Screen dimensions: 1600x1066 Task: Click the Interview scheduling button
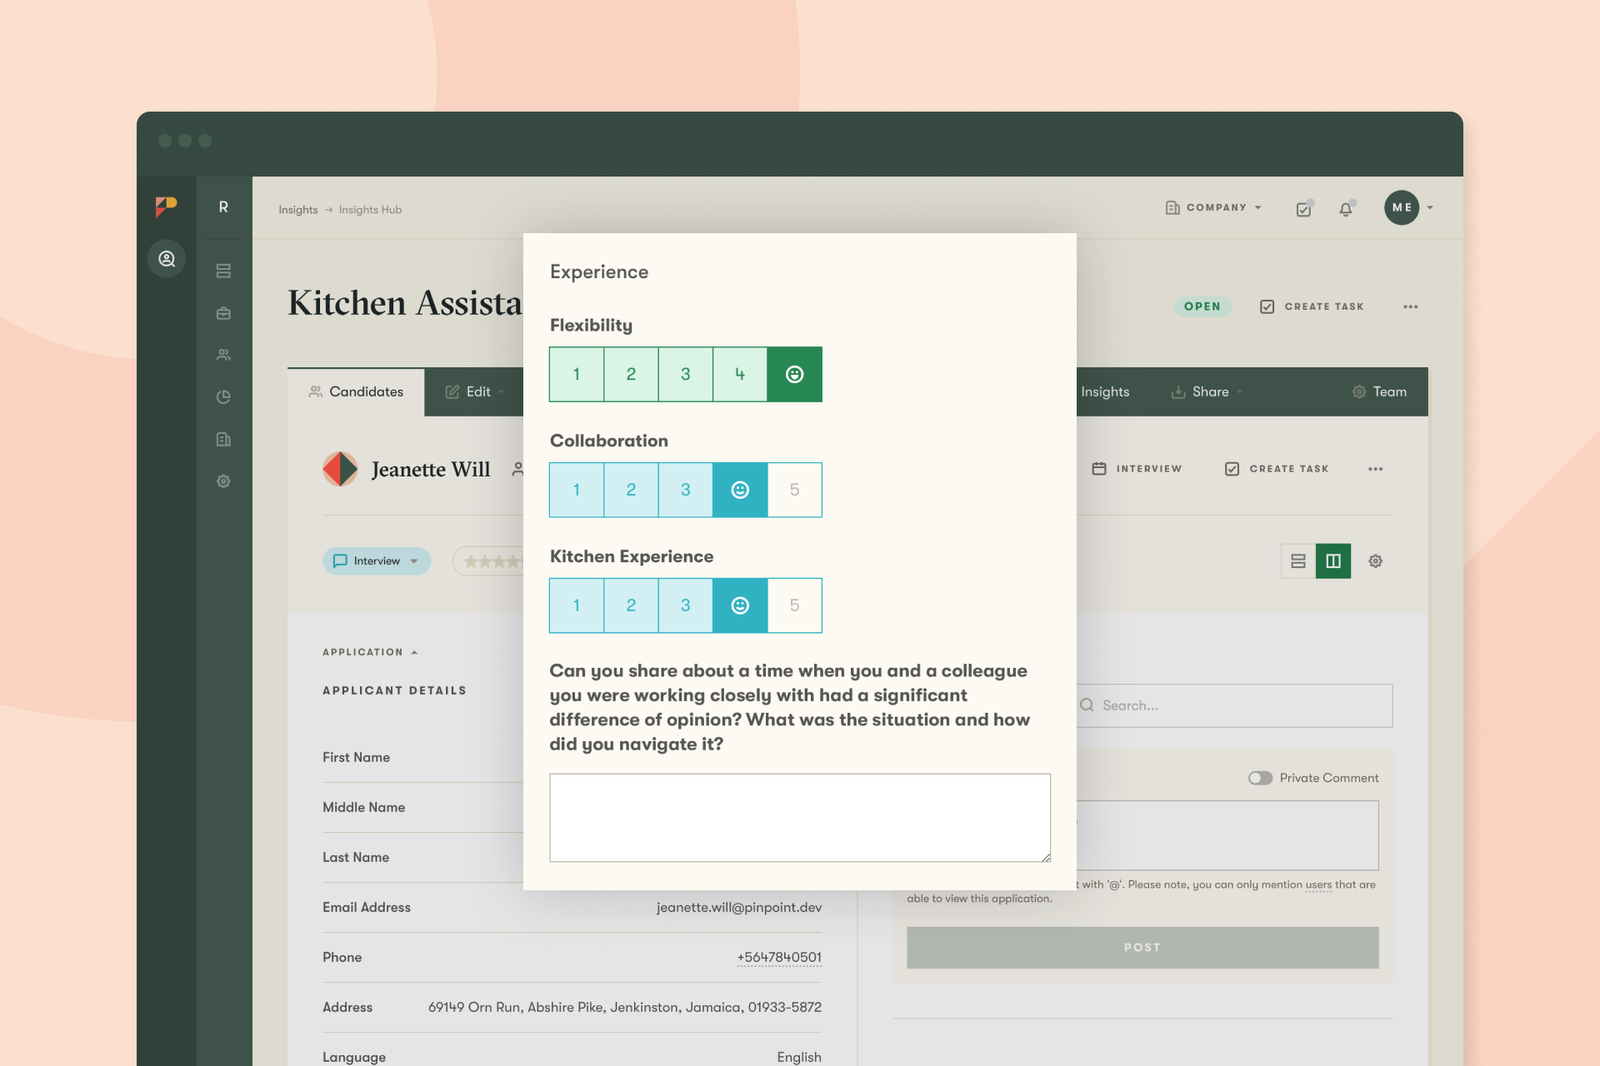pyautogui.click(x=1137, y=469)
